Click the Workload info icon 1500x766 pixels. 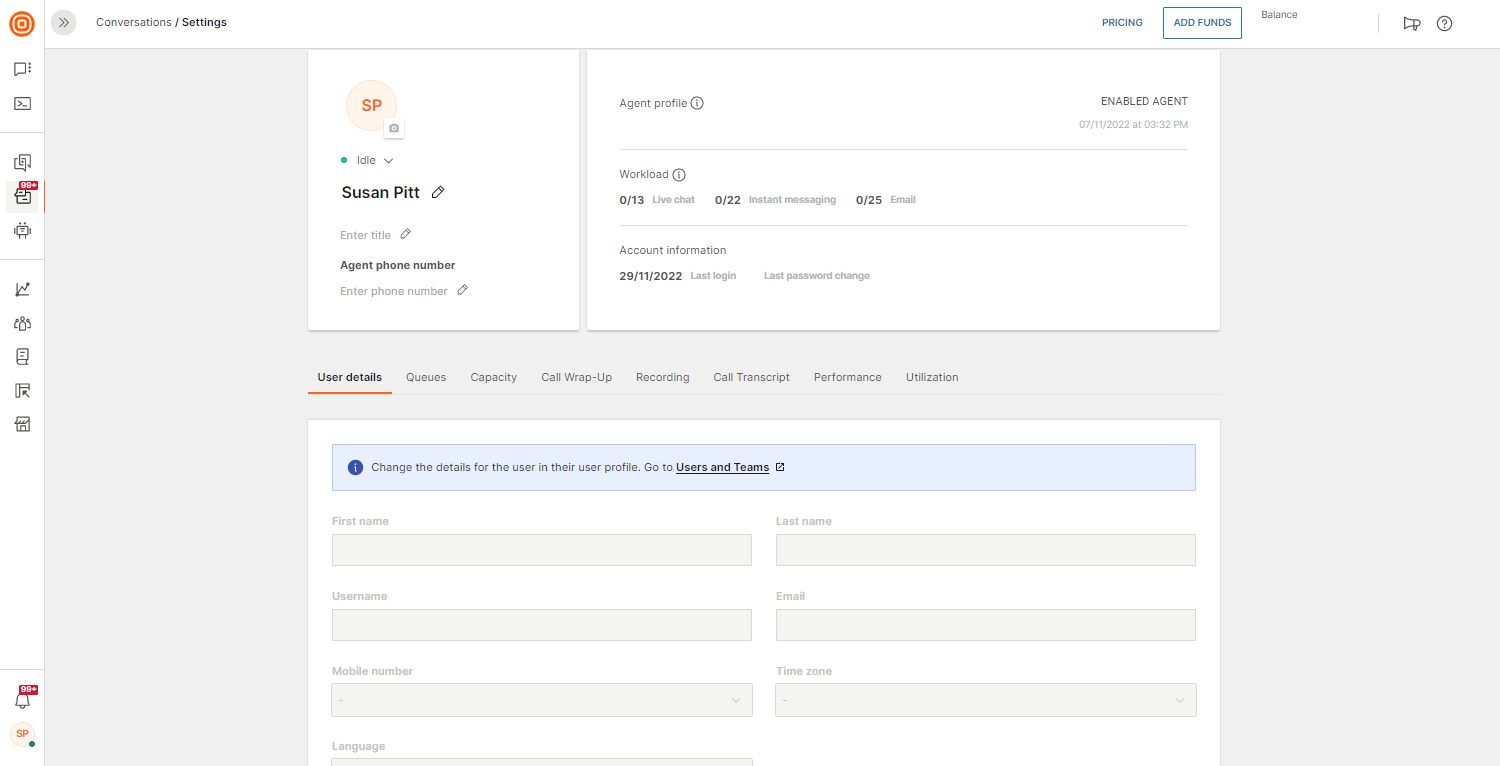point(679,174)
